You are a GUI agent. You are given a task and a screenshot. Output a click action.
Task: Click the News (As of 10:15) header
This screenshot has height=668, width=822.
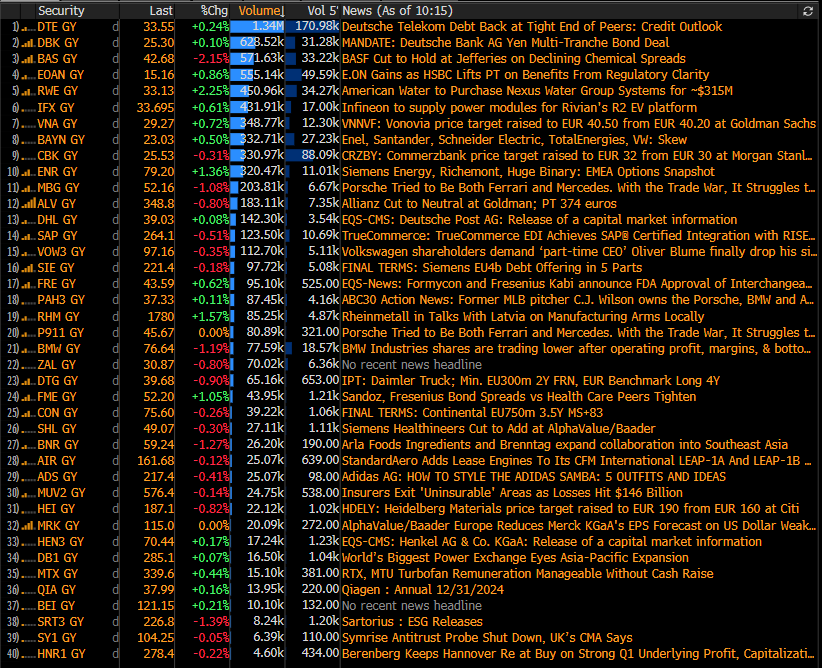pos(397,10)
